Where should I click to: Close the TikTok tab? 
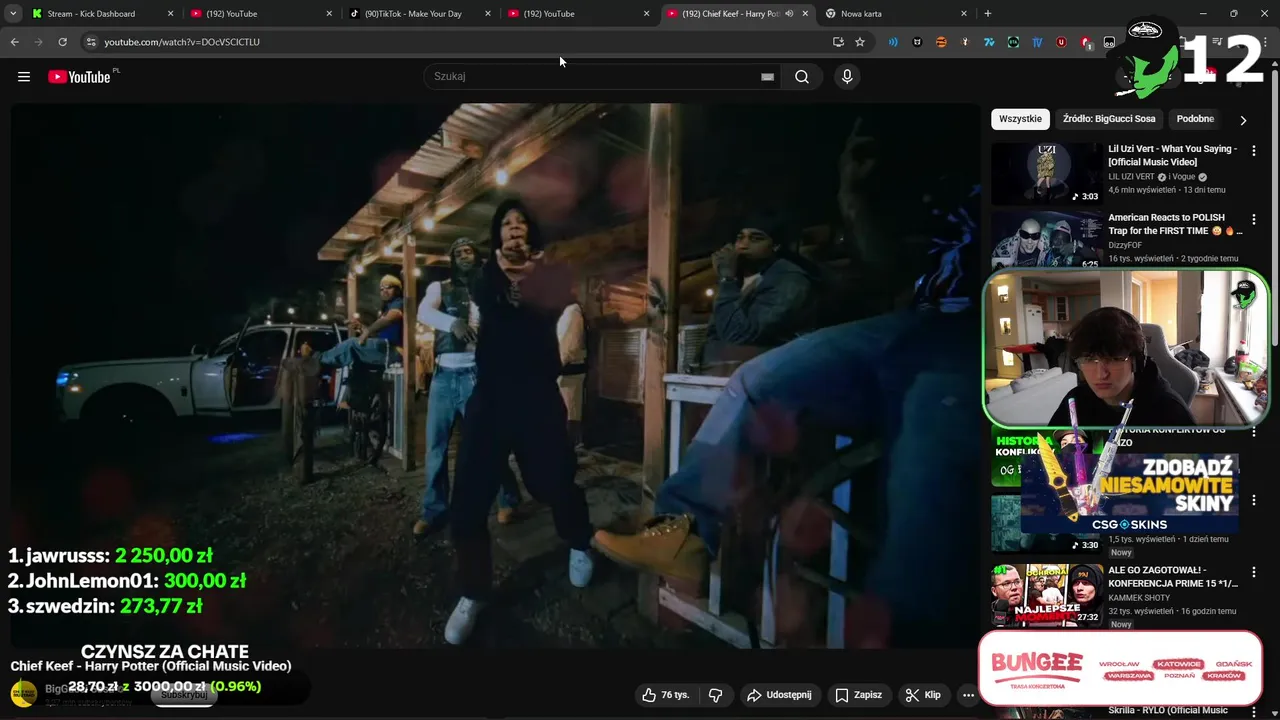tap(488, 14)
